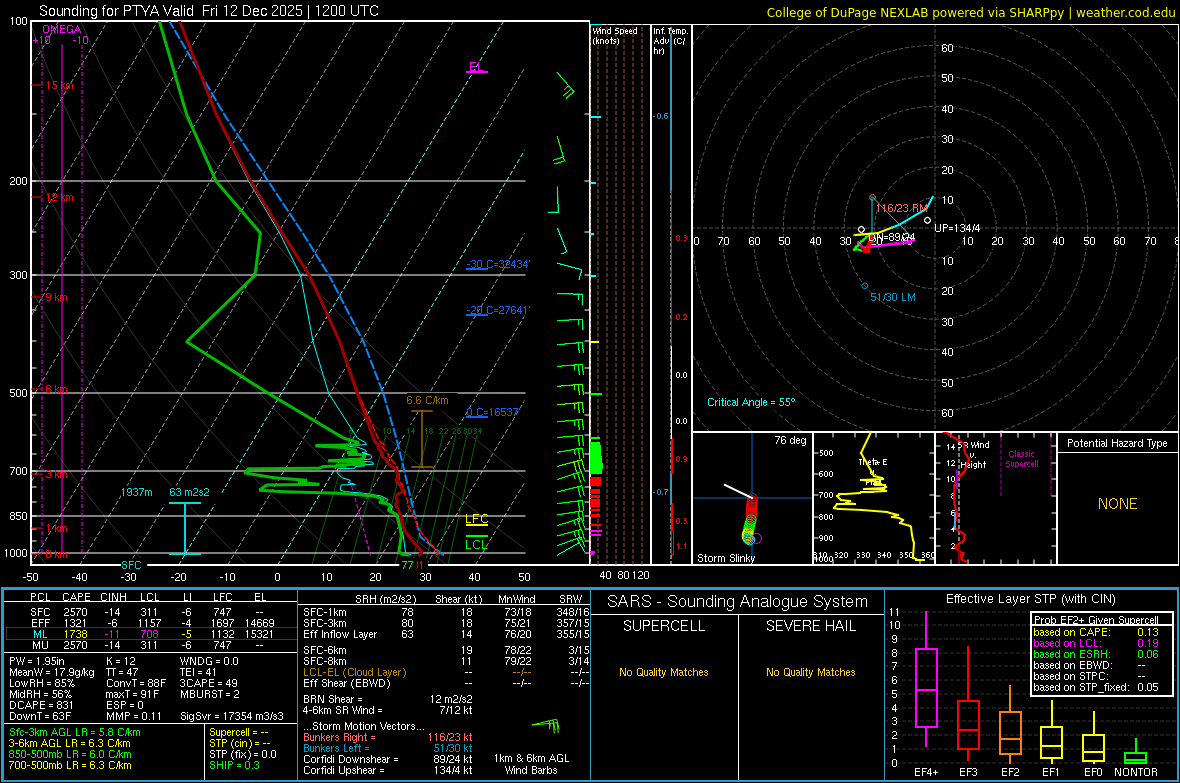Screen dimensions: 1180x783
Task: Click the STP (fix) = 0.0 value
Action: (243, 754)
